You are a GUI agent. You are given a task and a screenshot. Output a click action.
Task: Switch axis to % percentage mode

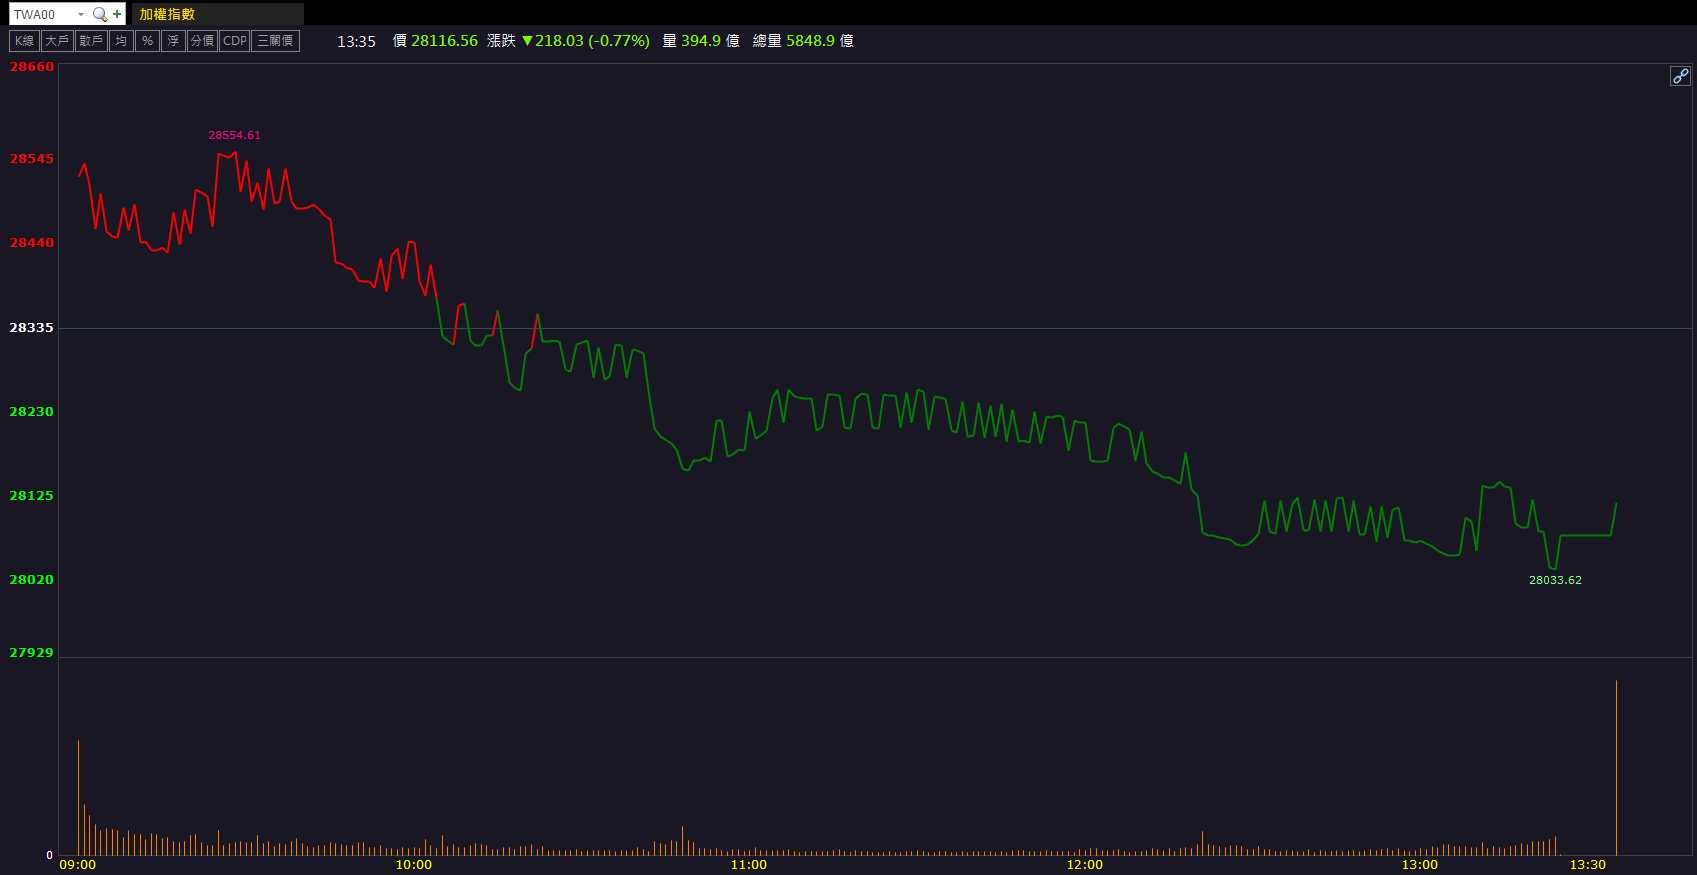click(x=147, y=41)
